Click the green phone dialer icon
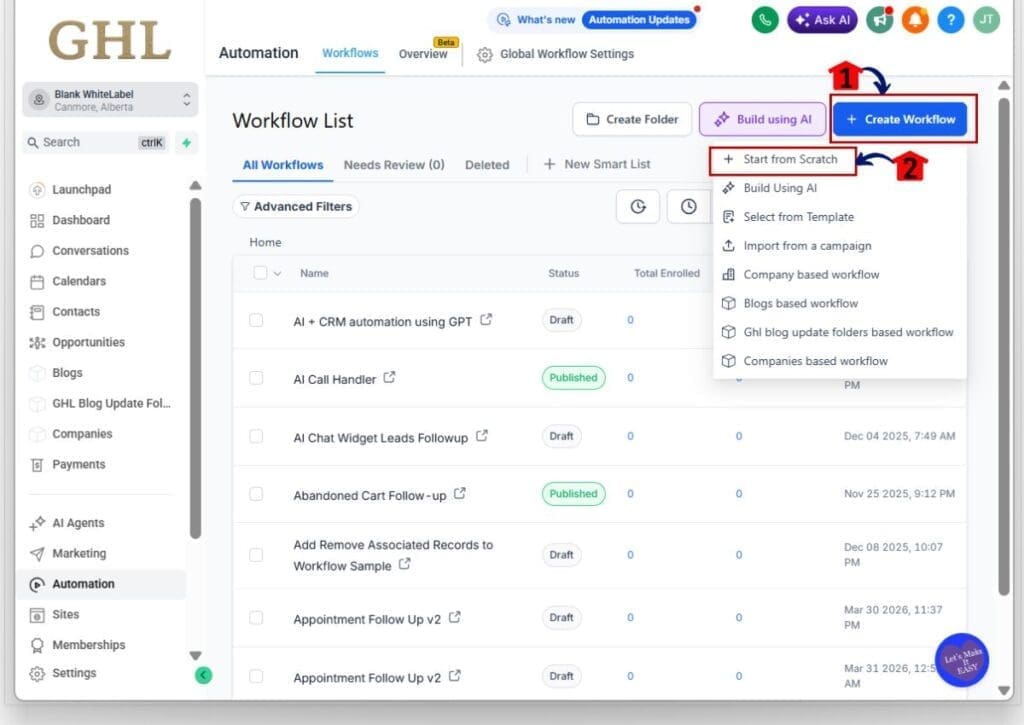1024x725 pixels. coord(765,19)
